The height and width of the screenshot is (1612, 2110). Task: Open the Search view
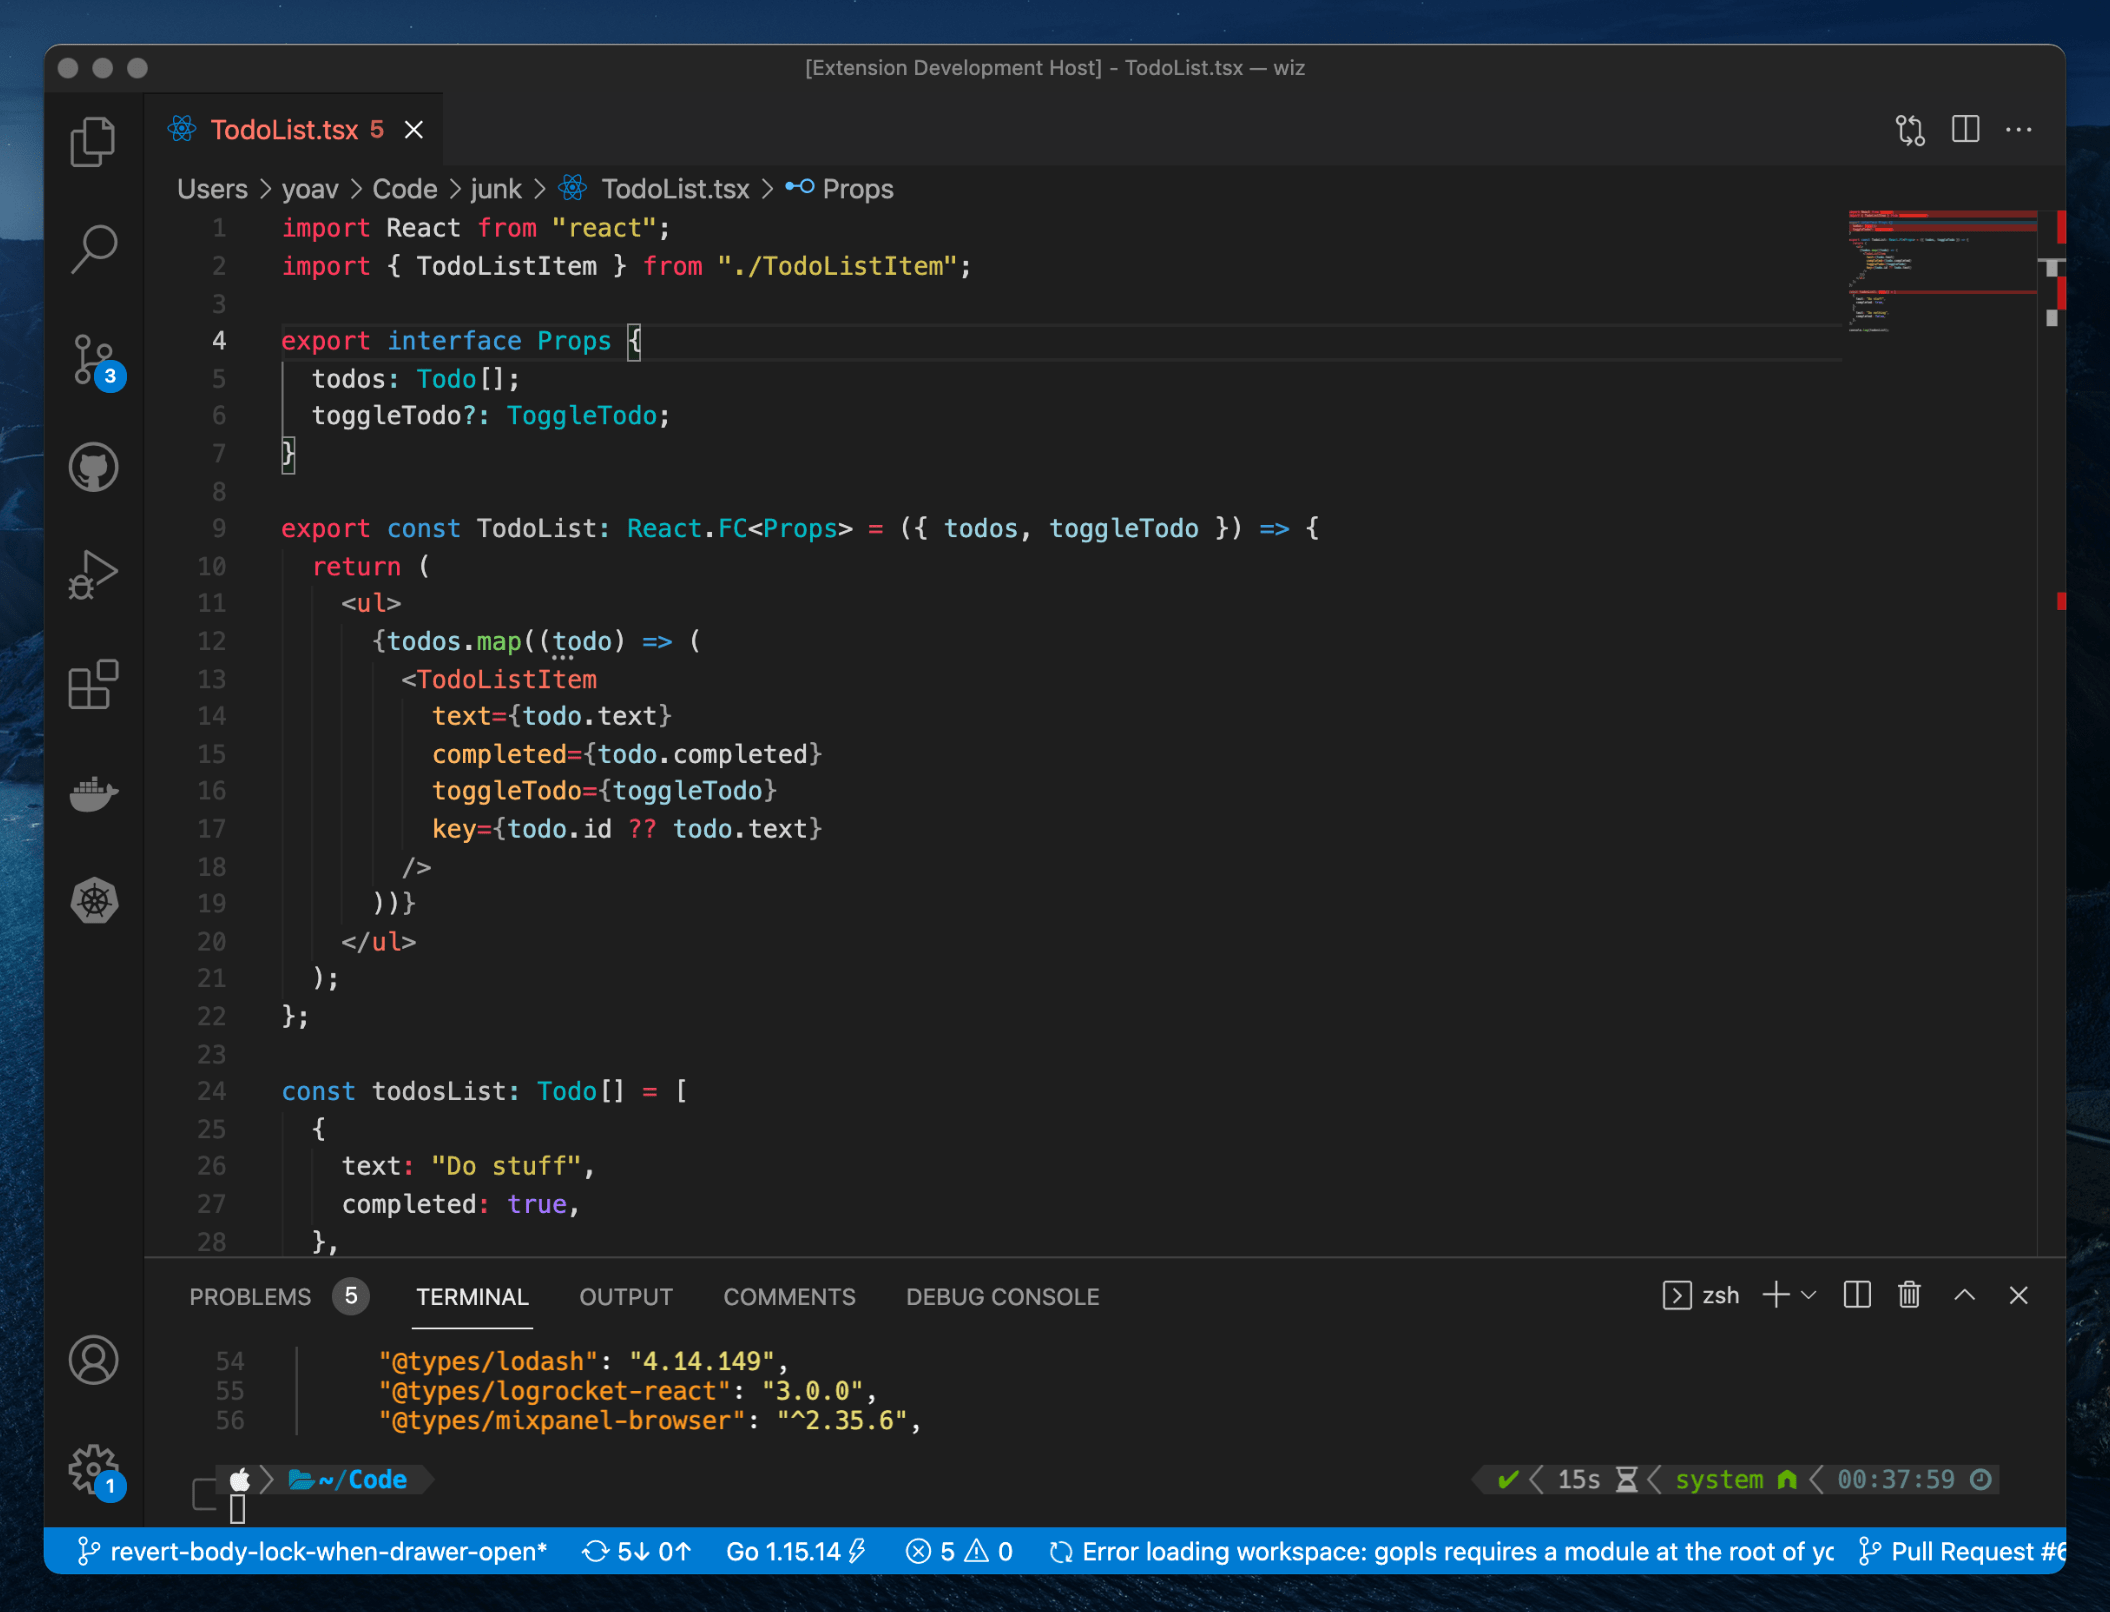pyautogui.click(x=93, y=249)
